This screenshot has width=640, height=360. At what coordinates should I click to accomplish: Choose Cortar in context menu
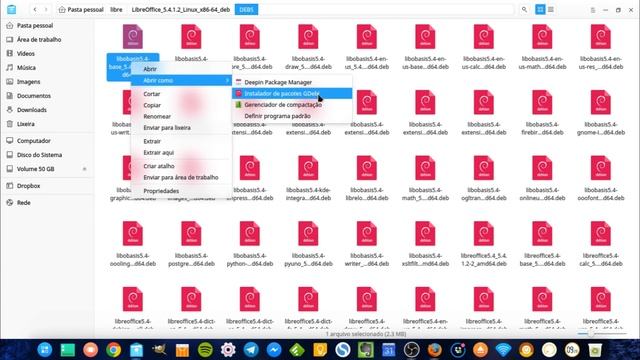(x=181, y=94)
